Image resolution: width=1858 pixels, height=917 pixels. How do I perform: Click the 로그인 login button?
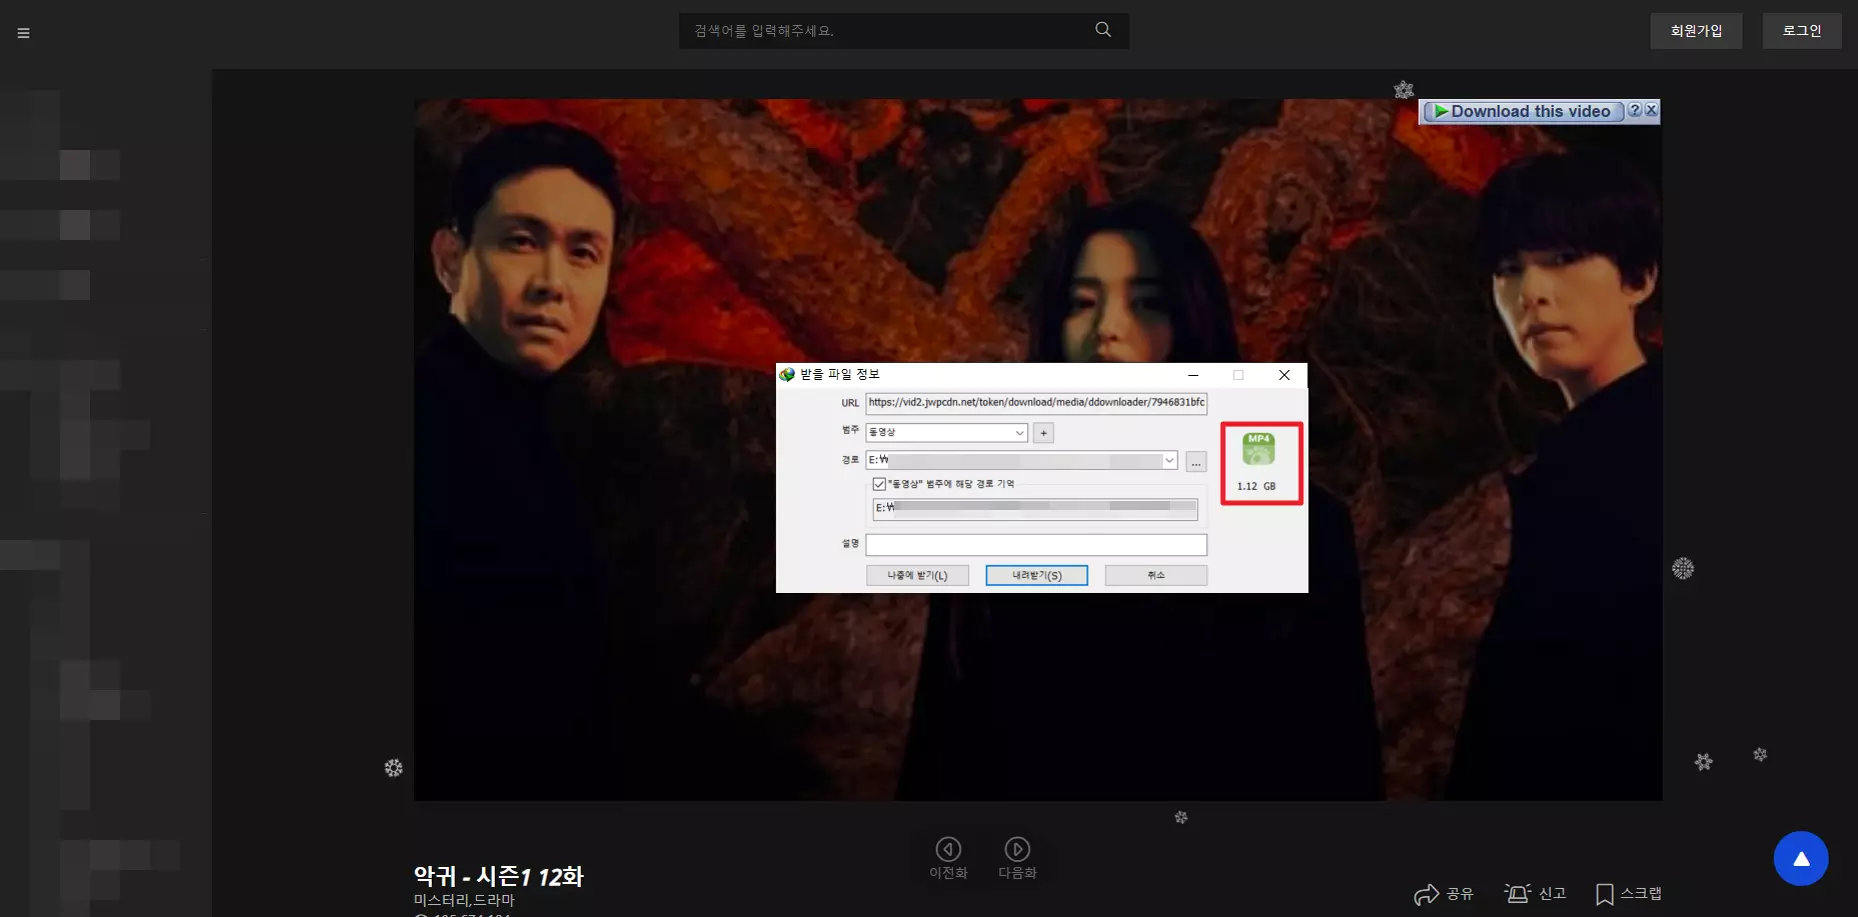point(1802,31)
